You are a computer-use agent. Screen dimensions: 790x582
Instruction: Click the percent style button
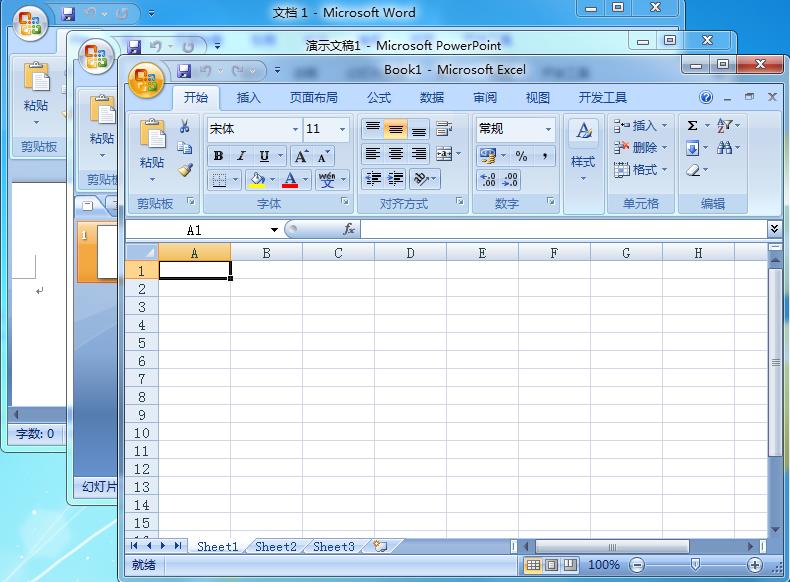coord(521,156)
